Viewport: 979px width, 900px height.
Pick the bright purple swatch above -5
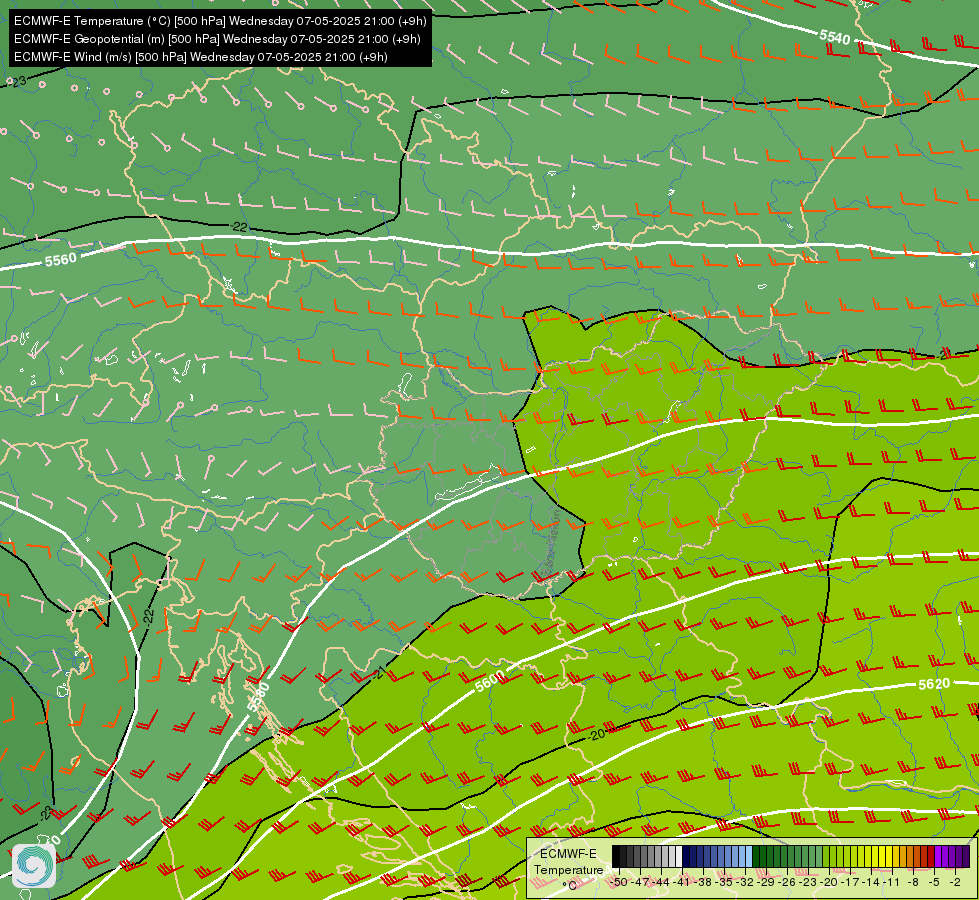coord(938,856)
